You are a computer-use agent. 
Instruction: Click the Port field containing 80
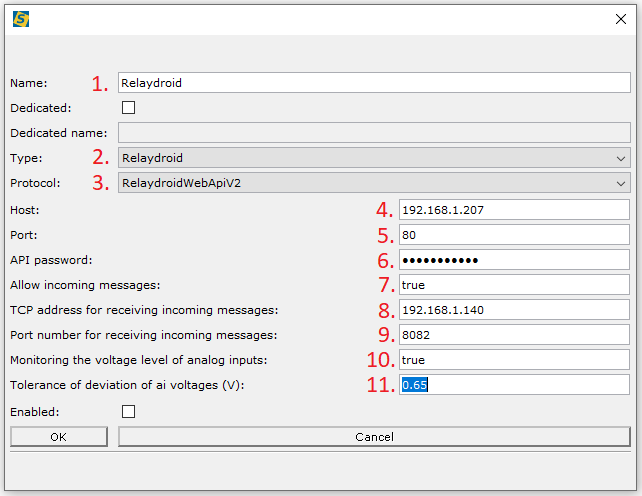pyautogui.click(x=513, y=235)
